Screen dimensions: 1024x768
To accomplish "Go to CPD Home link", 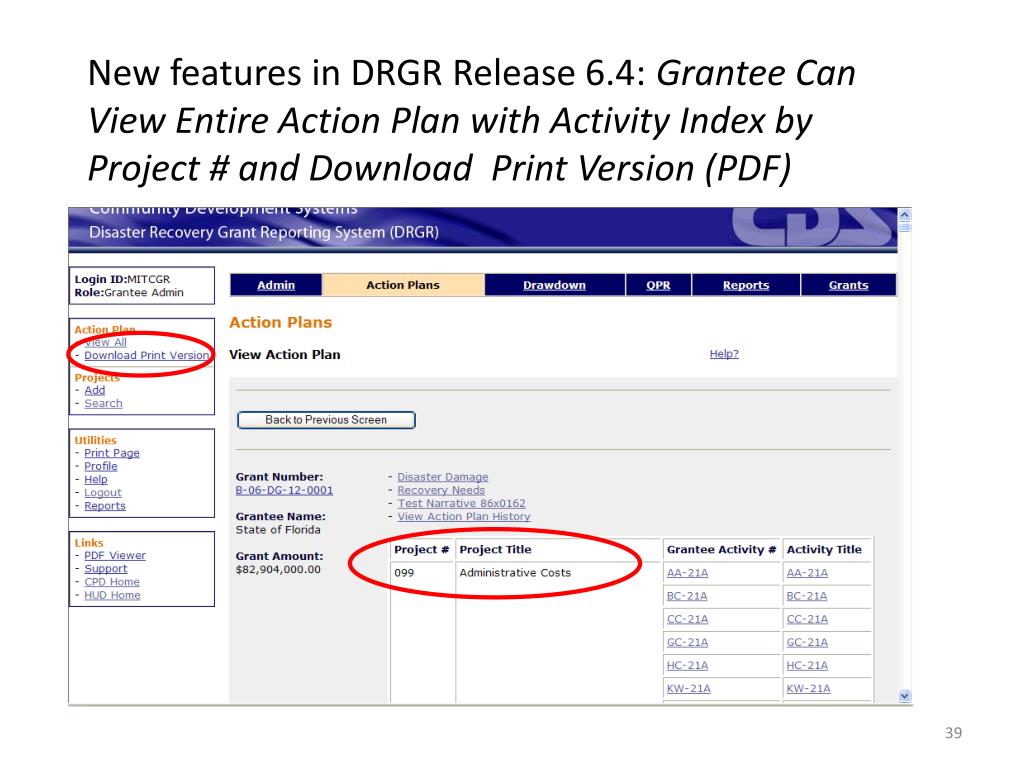I will (x=112, y=582).
